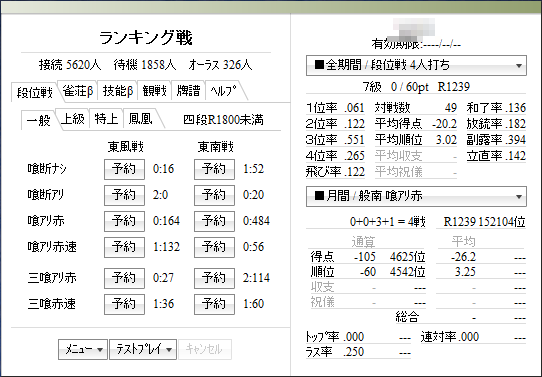The height and width of the screenshot is (377, 542).
Task: Click the 0:484 waiting count
Action: point(256,221)
